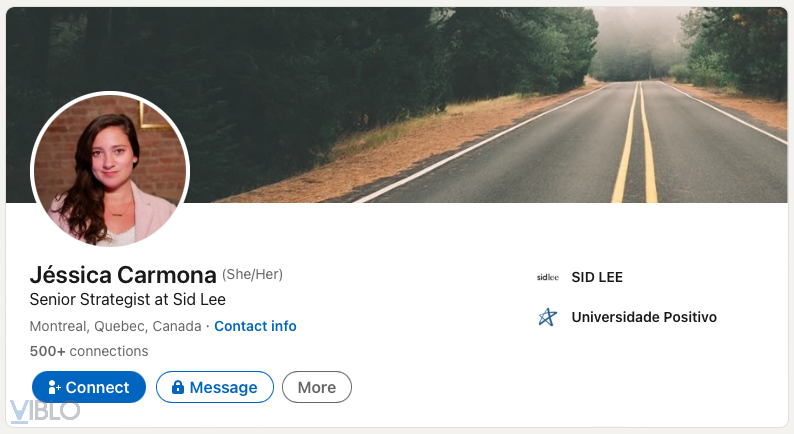
Task: Click the Universidade Positivo star logo
Action: (547, 317)
